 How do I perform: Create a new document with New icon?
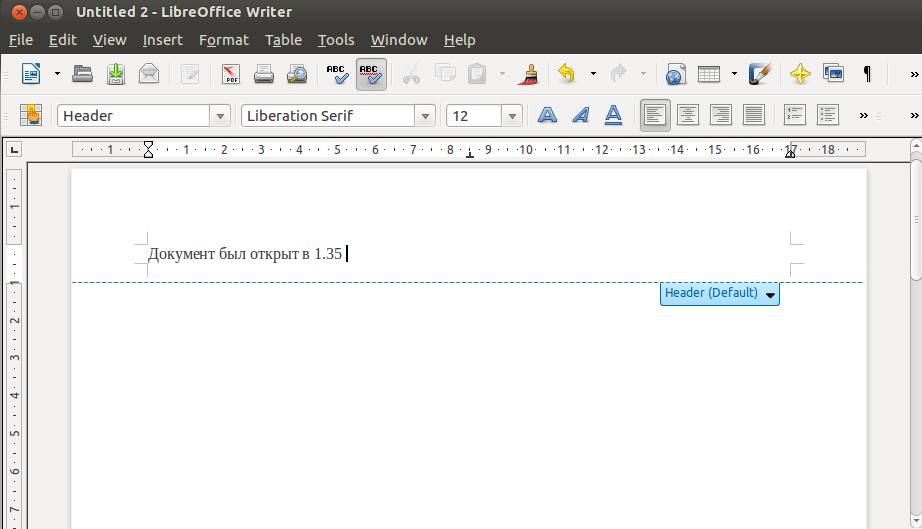pyautogui.click(x=31, y=74)
